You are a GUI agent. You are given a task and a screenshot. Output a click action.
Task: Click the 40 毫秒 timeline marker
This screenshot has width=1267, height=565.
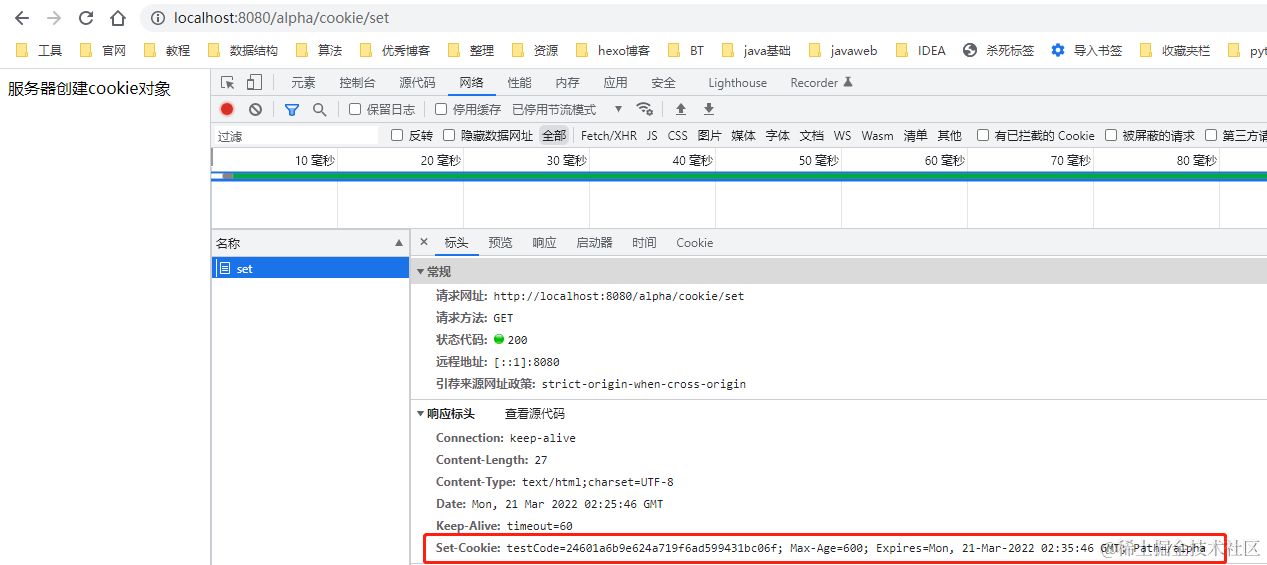pyautogui.click(x=692, y=160)
